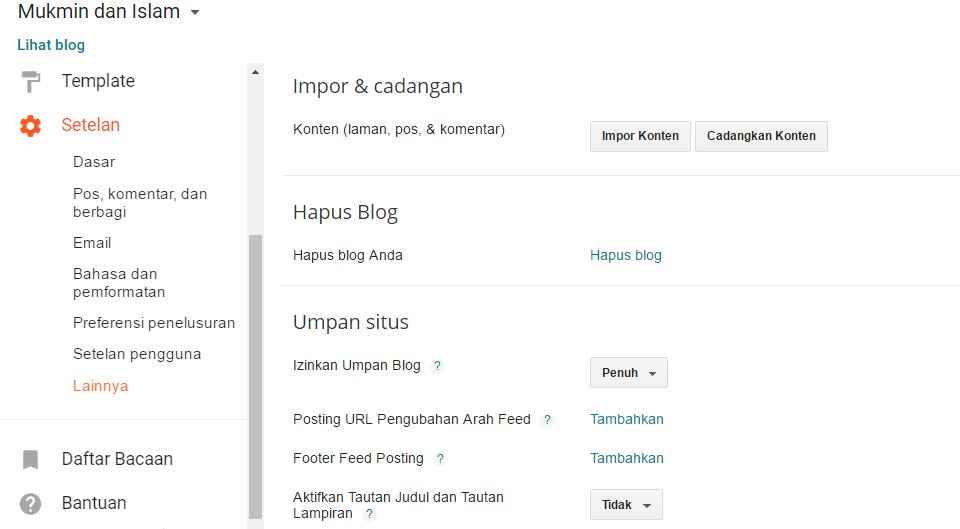The height and width of the screenshot is (529, 960).
Task: Open Preferensi penelusuran settings
Action: point(154,323)
